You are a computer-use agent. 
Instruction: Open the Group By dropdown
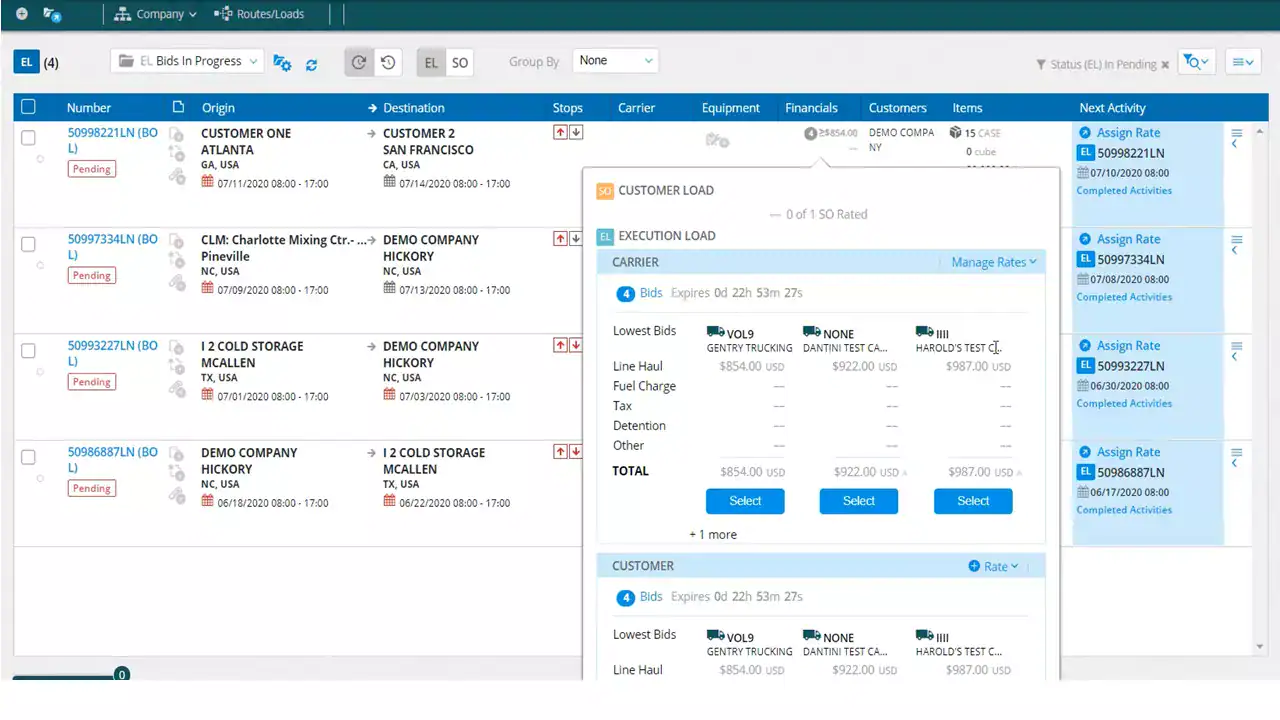[x=615, y=61]
